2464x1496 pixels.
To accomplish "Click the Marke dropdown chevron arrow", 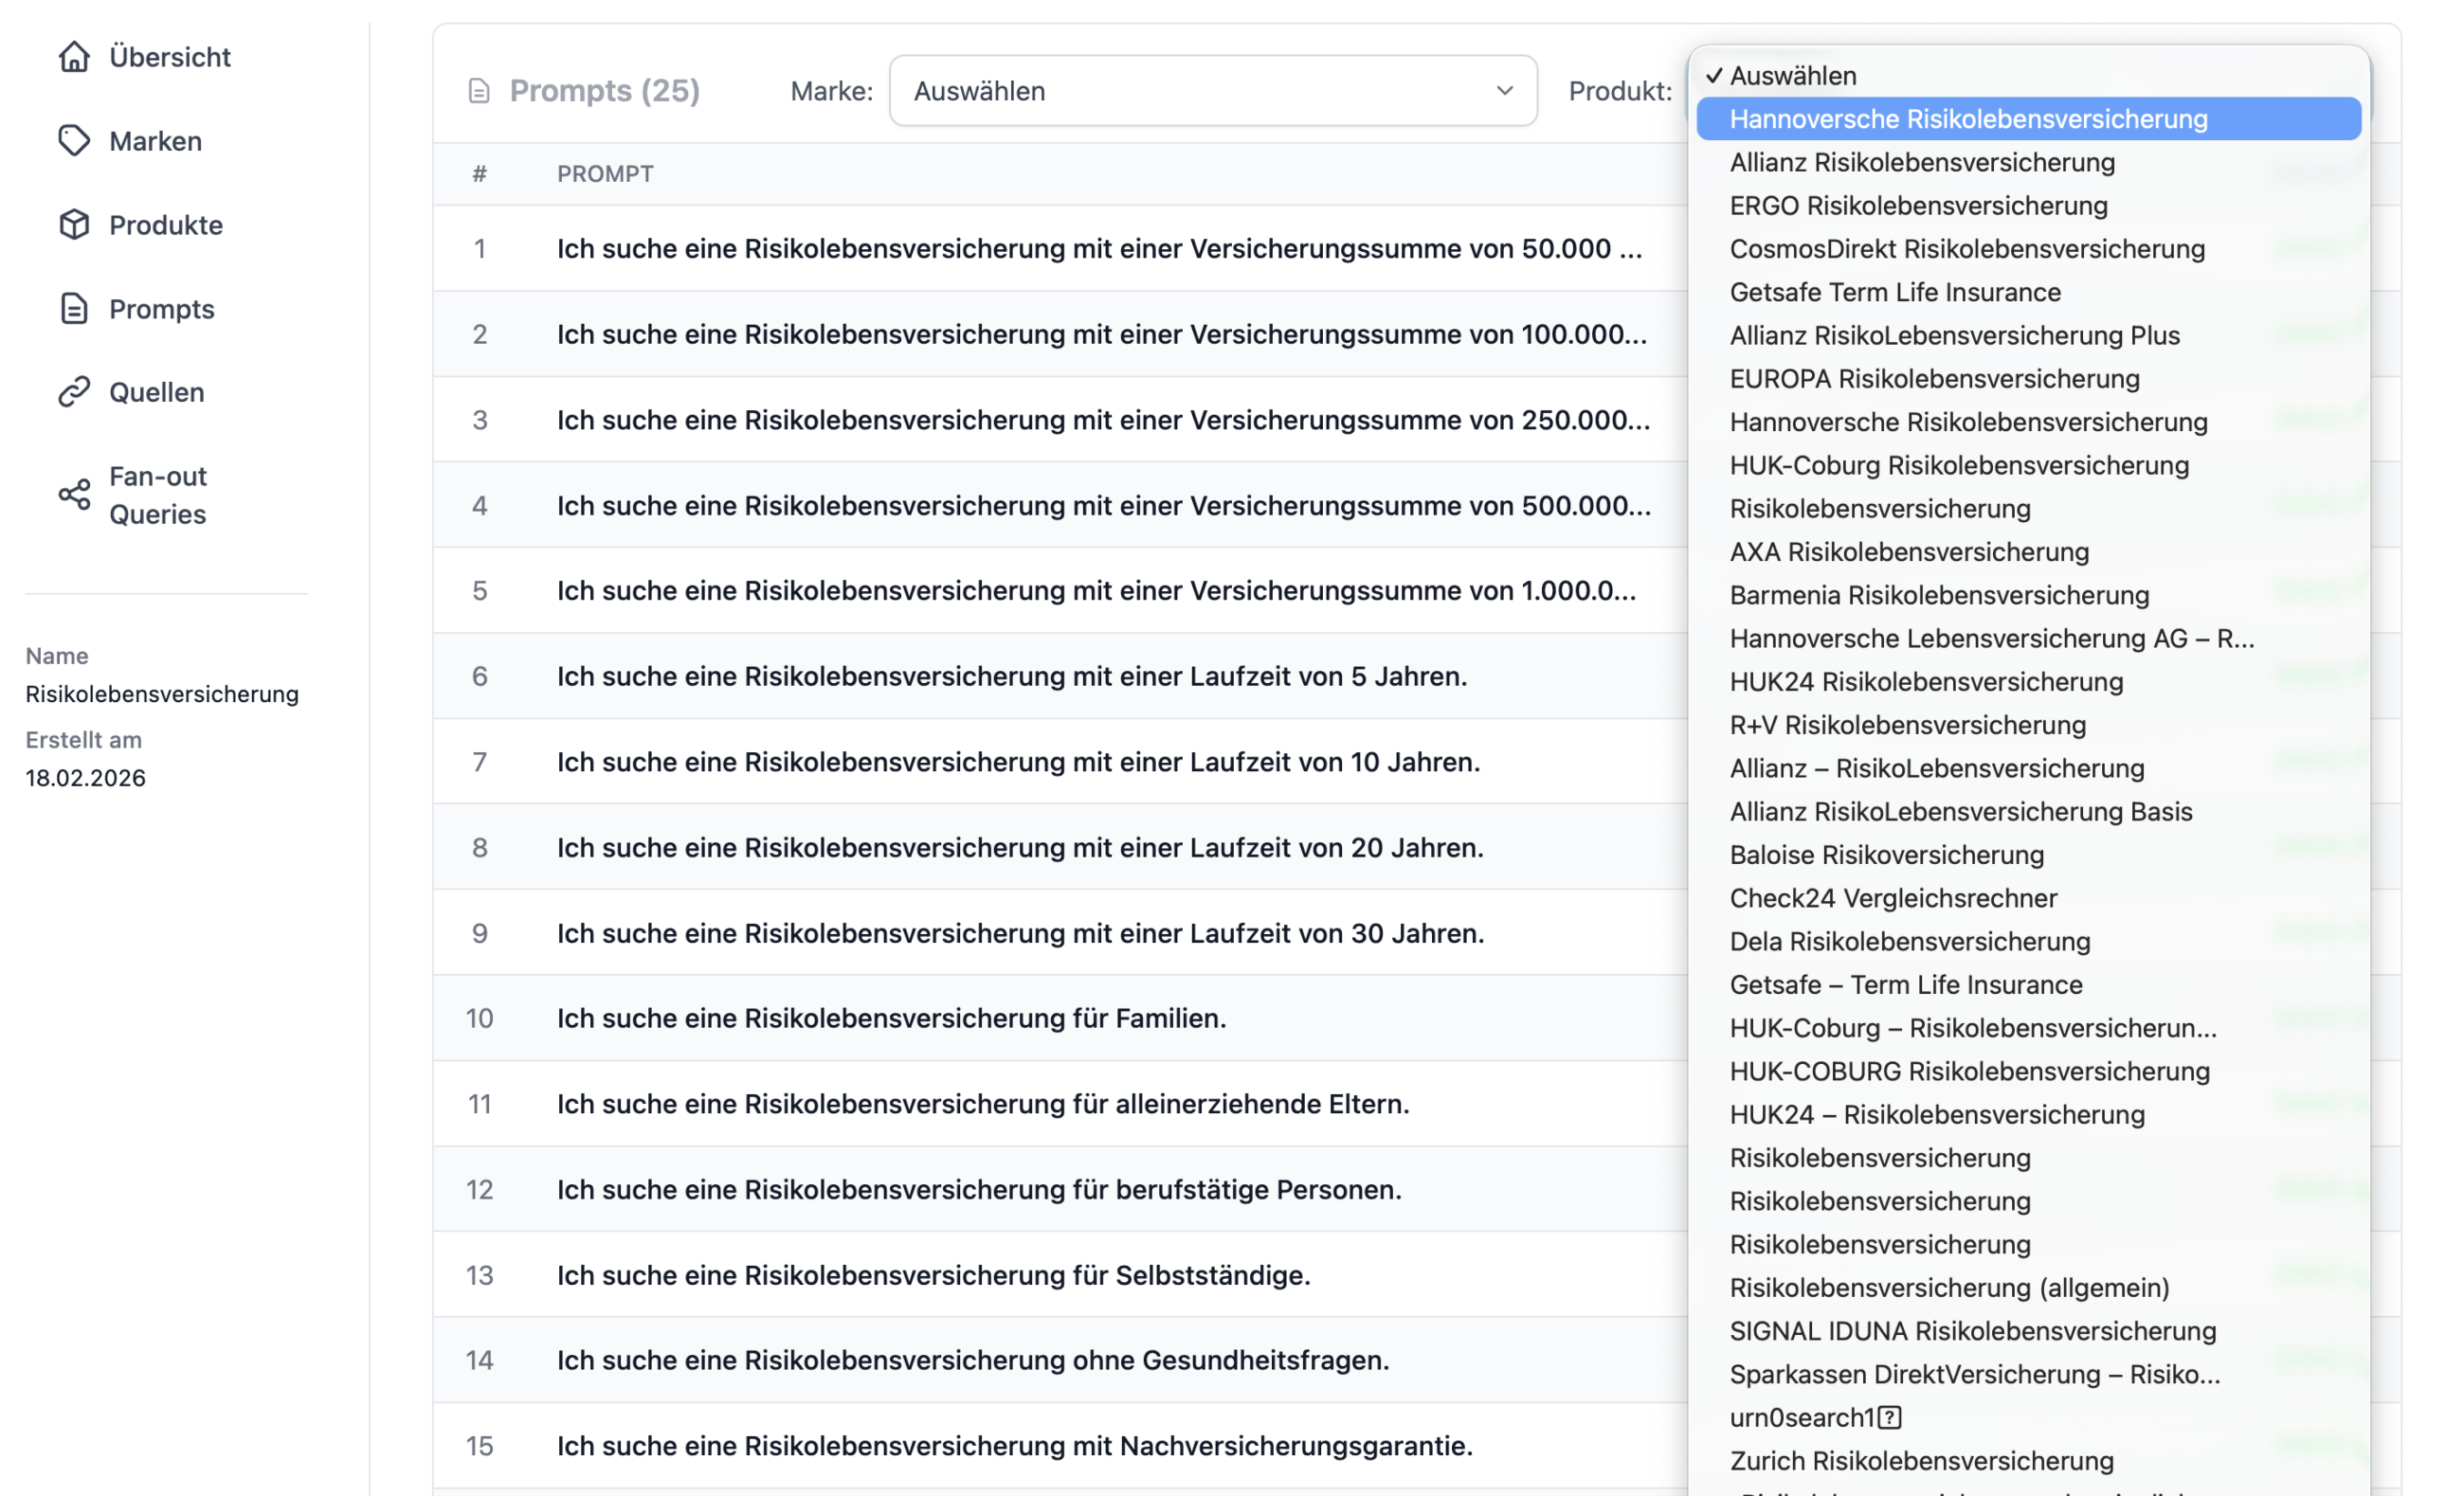I will click(1504, 91).
